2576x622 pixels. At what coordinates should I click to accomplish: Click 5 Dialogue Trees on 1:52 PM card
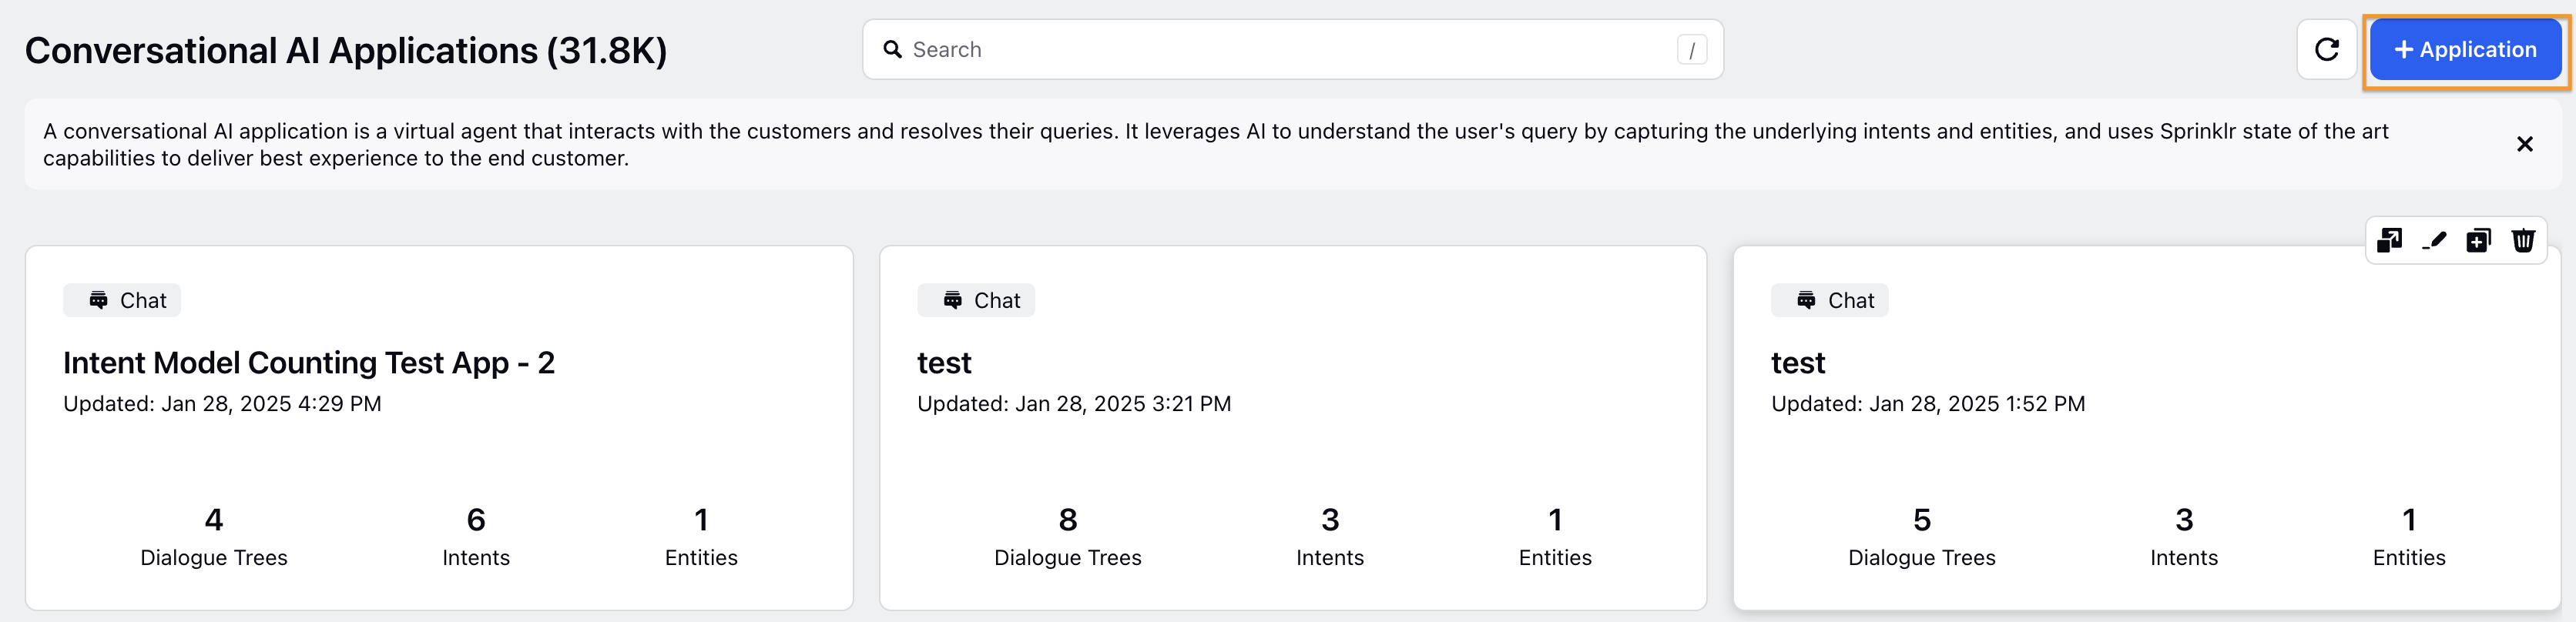[1922, 537]
